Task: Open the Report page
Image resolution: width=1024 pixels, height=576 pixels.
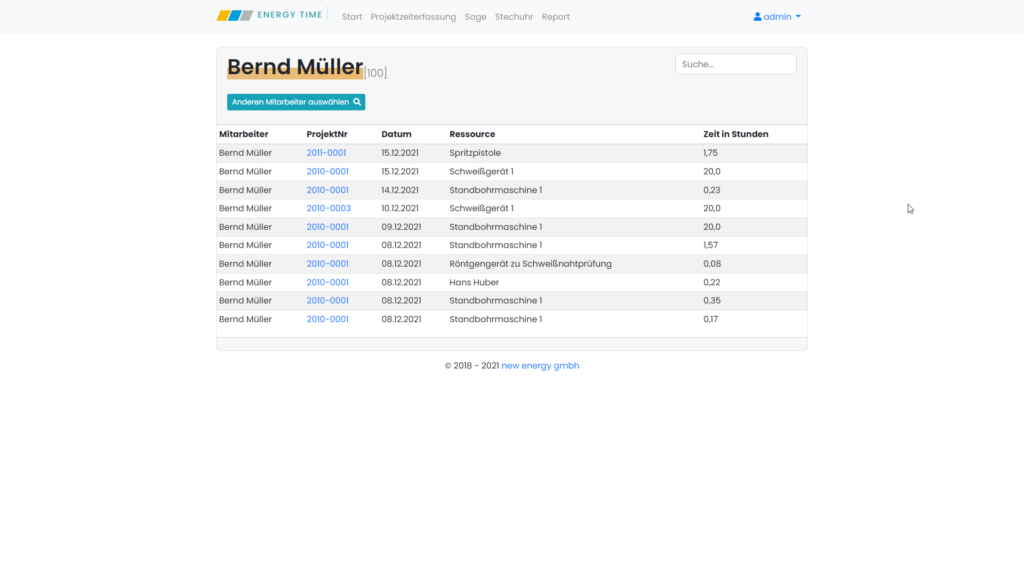Action: tap(556, 17)
